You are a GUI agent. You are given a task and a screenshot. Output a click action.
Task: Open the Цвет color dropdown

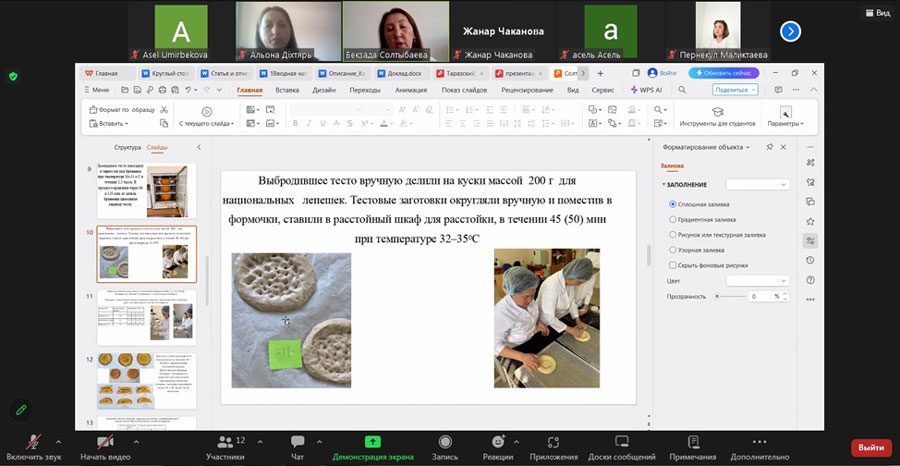point(757,281)
